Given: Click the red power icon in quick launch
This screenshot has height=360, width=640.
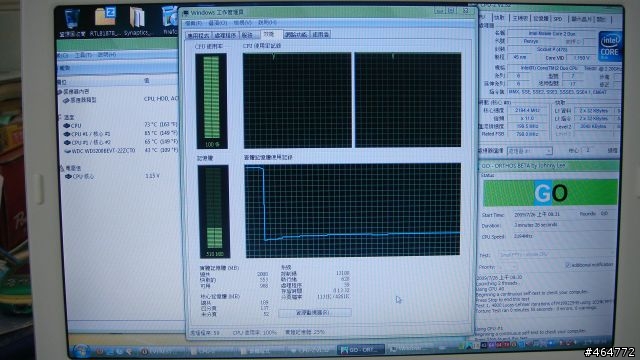Looking at the screenshot, I should (99, 351).
